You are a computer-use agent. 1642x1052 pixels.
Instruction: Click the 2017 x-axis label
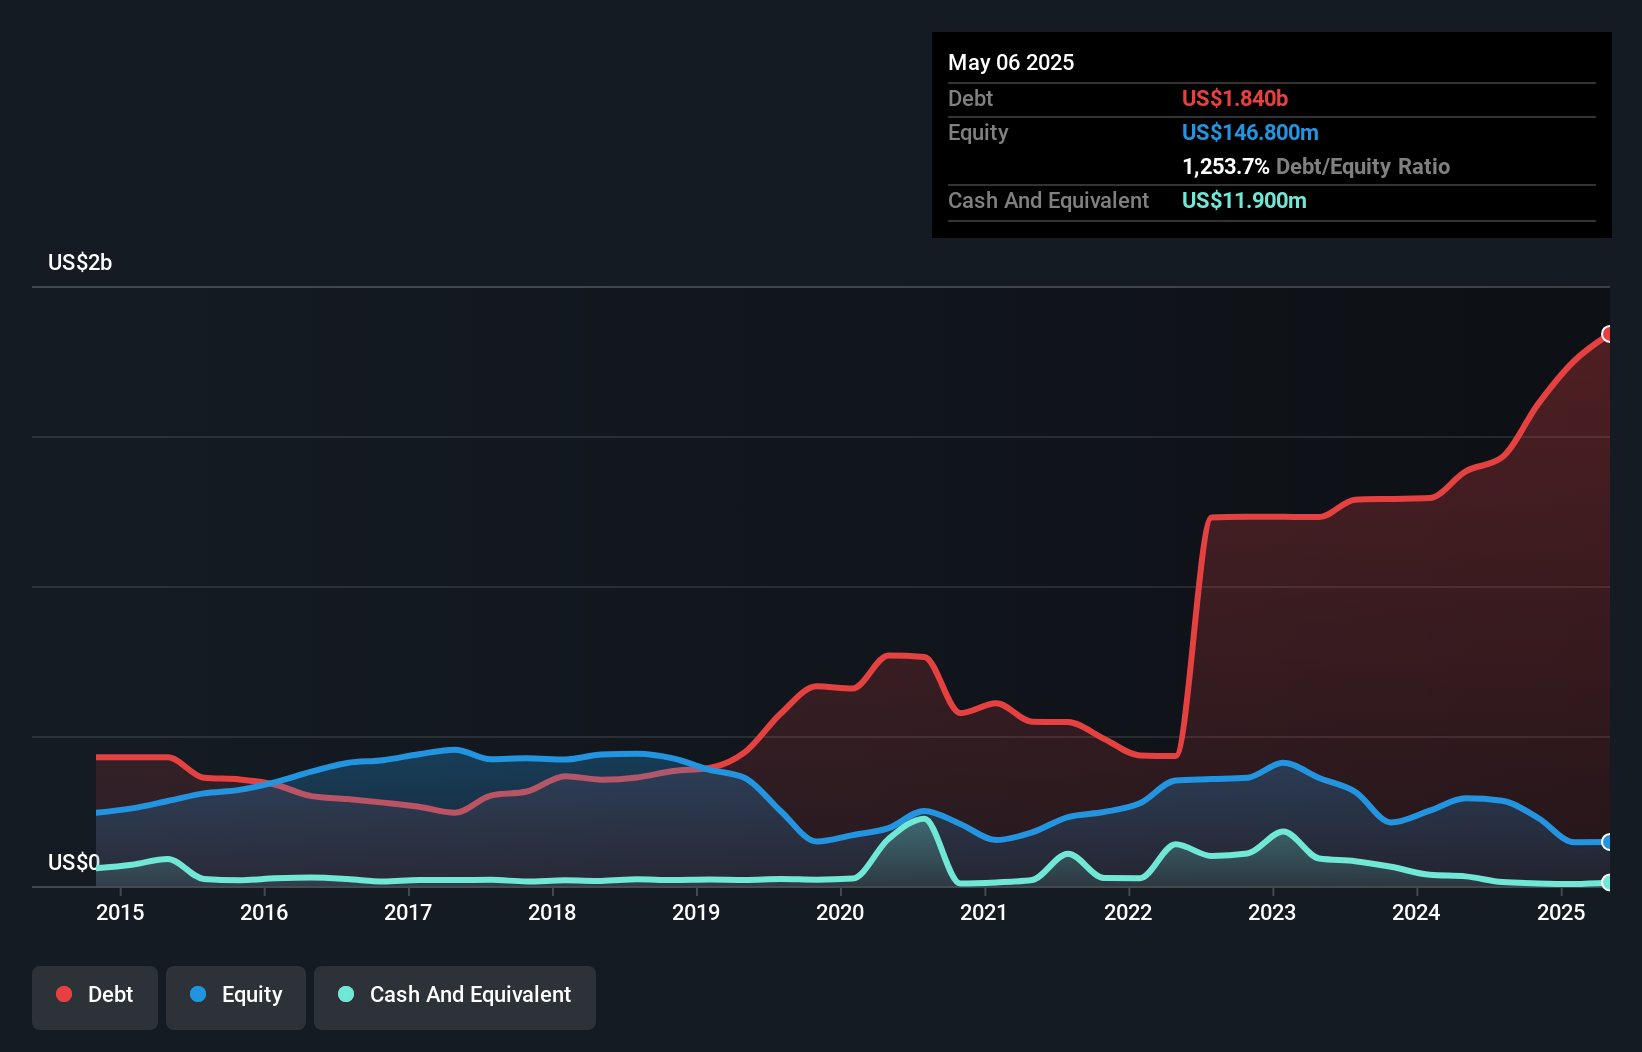pyautogui.click(x=408, y=912)
